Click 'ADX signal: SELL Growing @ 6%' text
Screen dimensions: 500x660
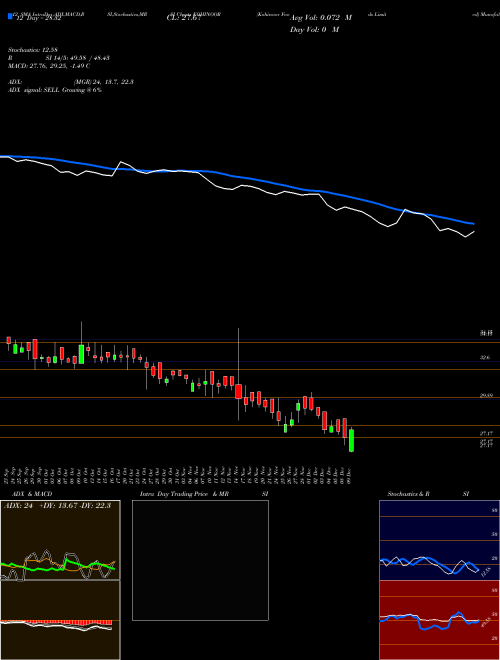pyautogui.click(x=55, y=90)
